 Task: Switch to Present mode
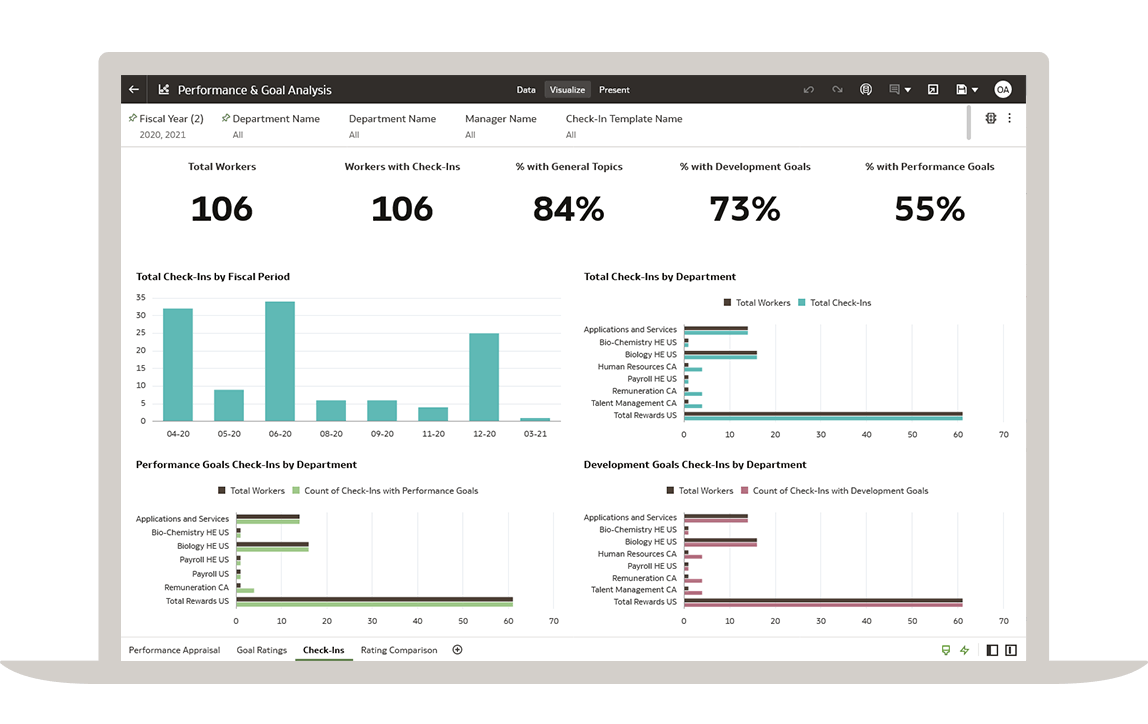[614, 90]
